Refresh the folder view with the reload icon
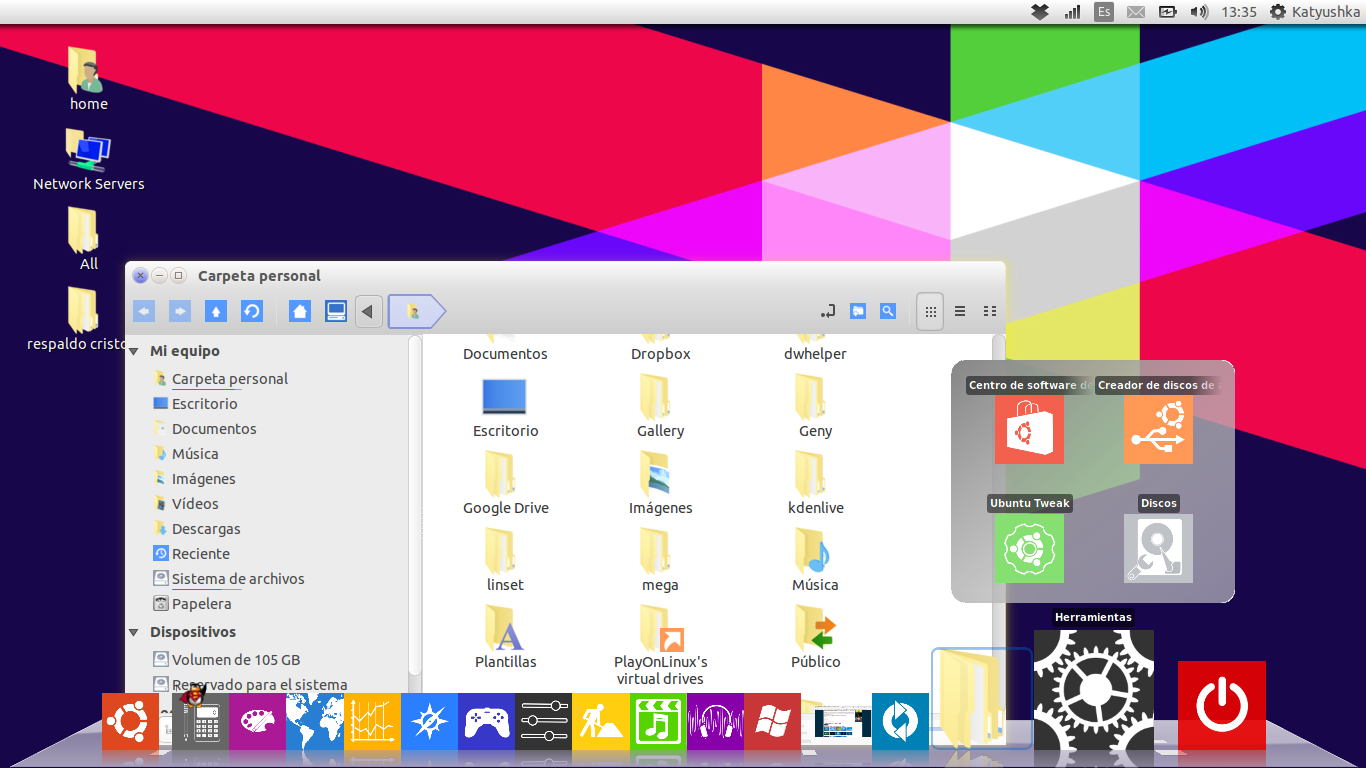 (x=252, y=311)
